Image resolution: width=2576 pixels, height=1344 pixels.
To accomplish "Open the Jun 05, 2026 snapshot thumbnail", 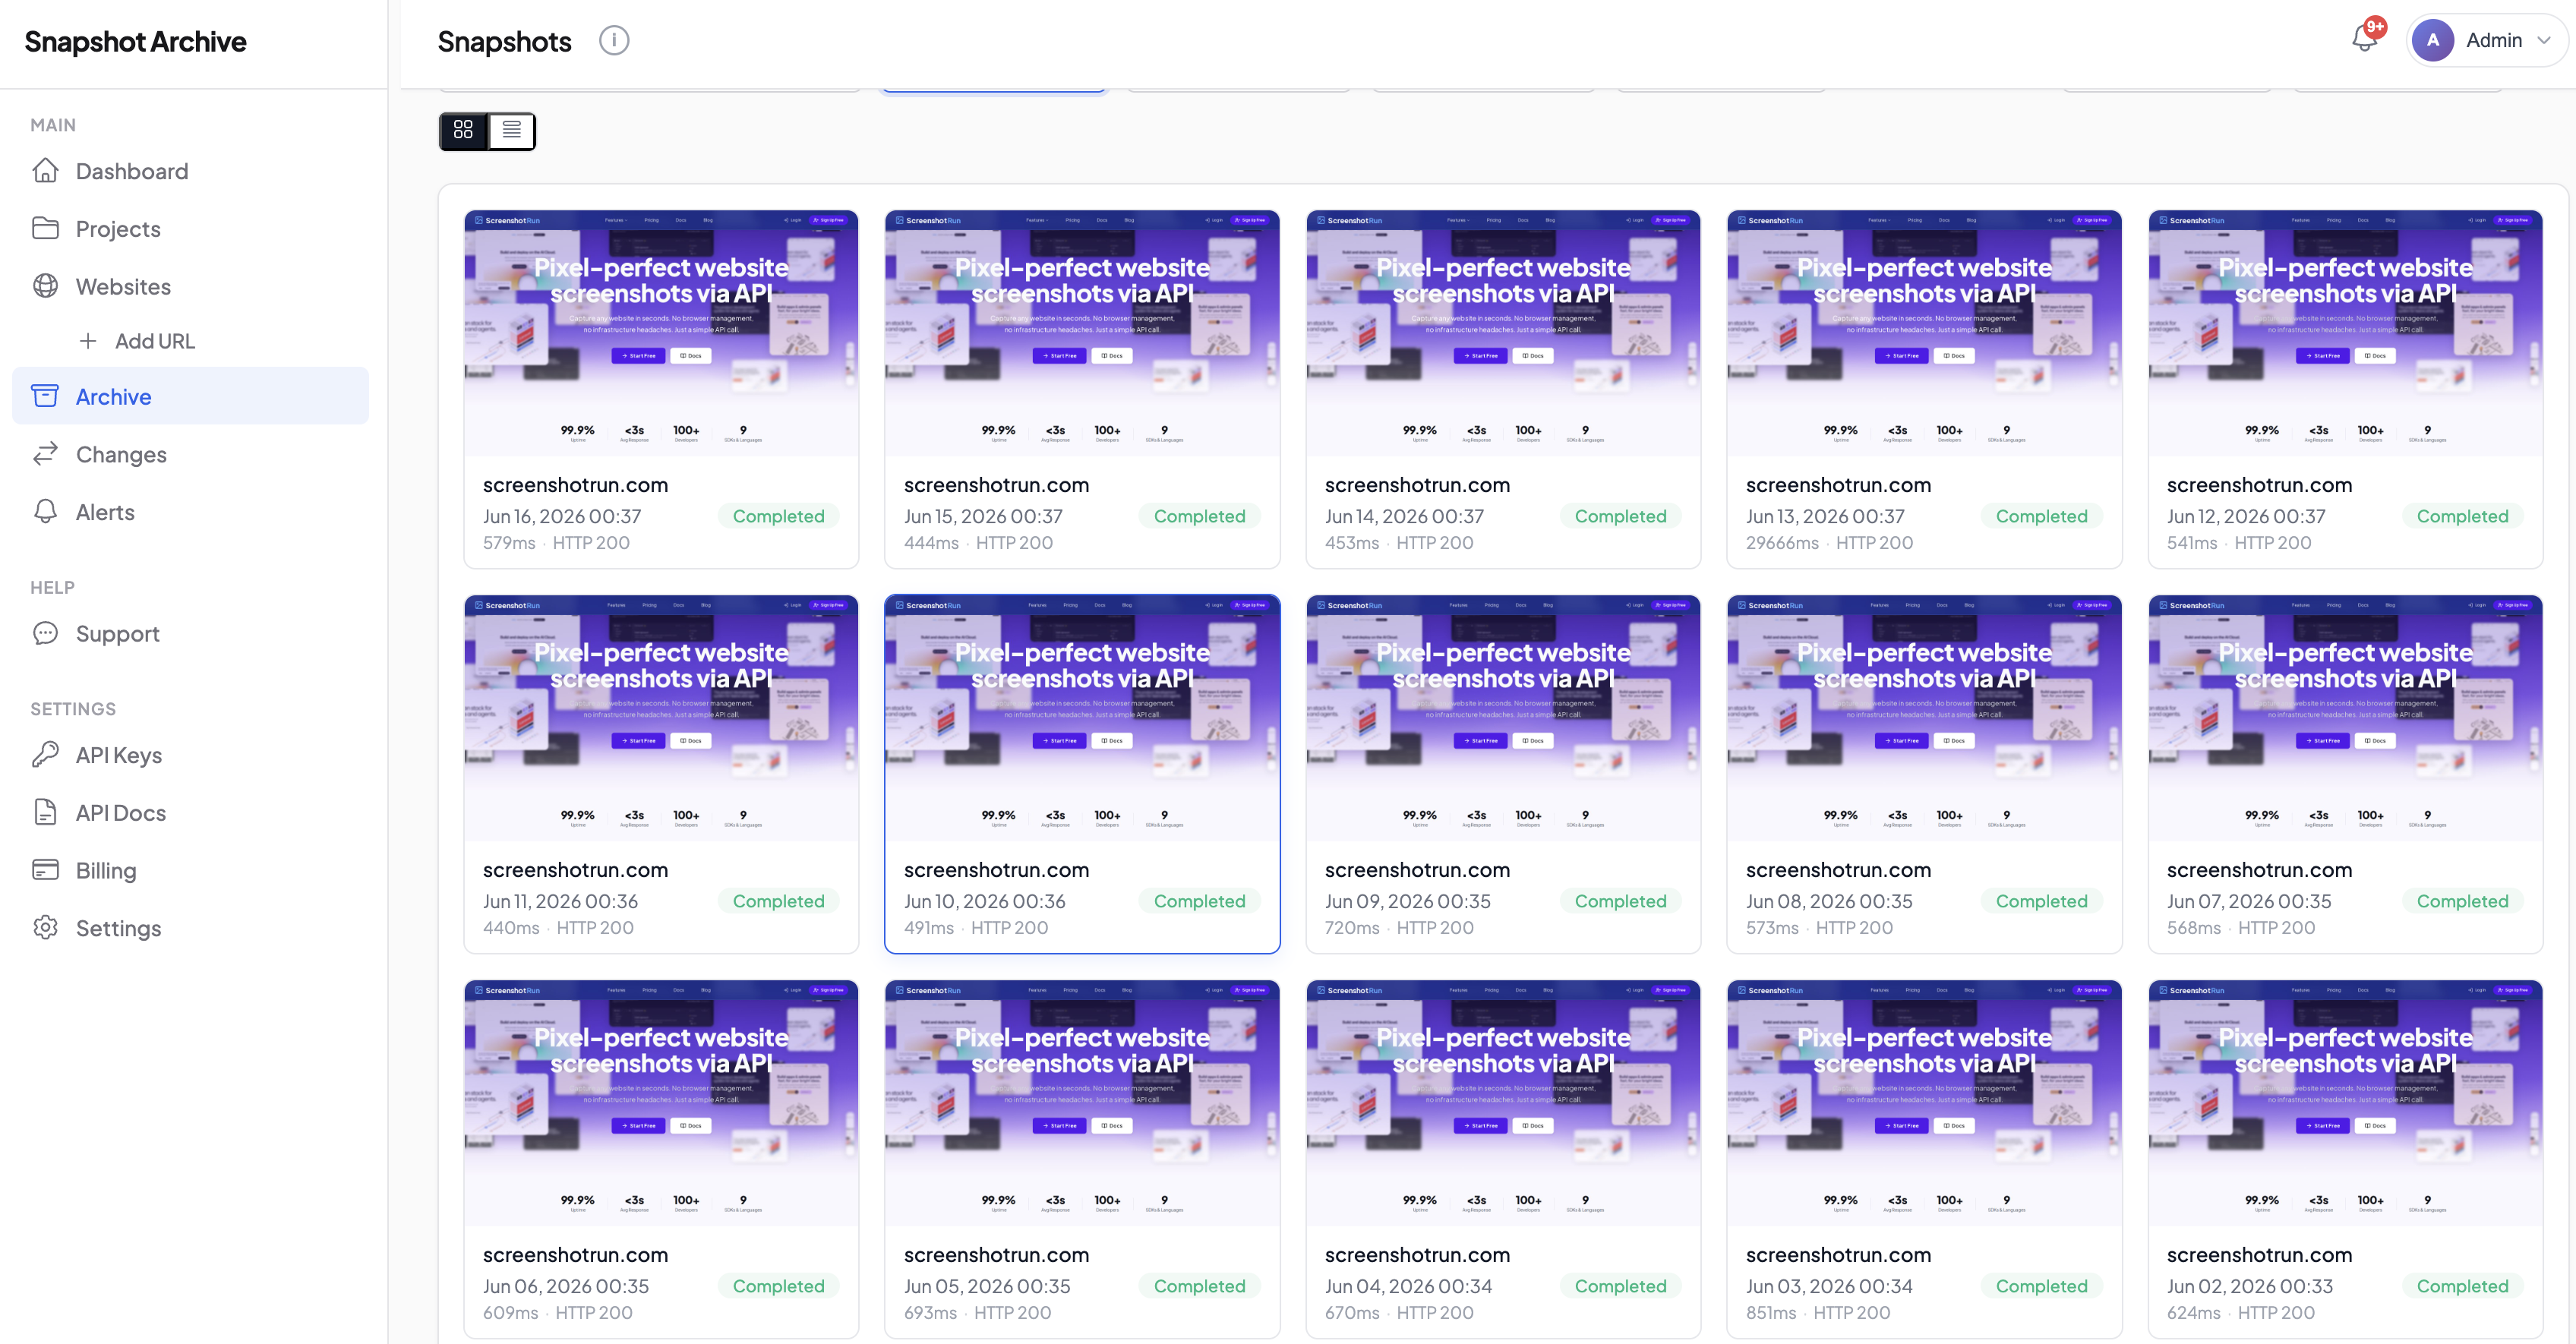I will point(1082,1103).
